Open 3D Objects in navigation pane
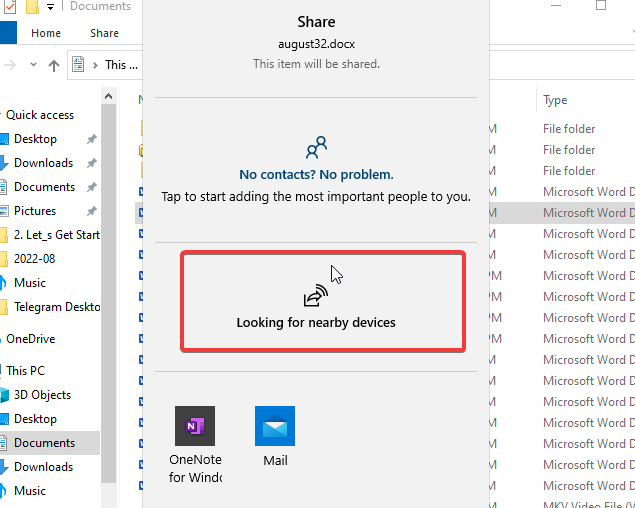 (x=41, y=395)
